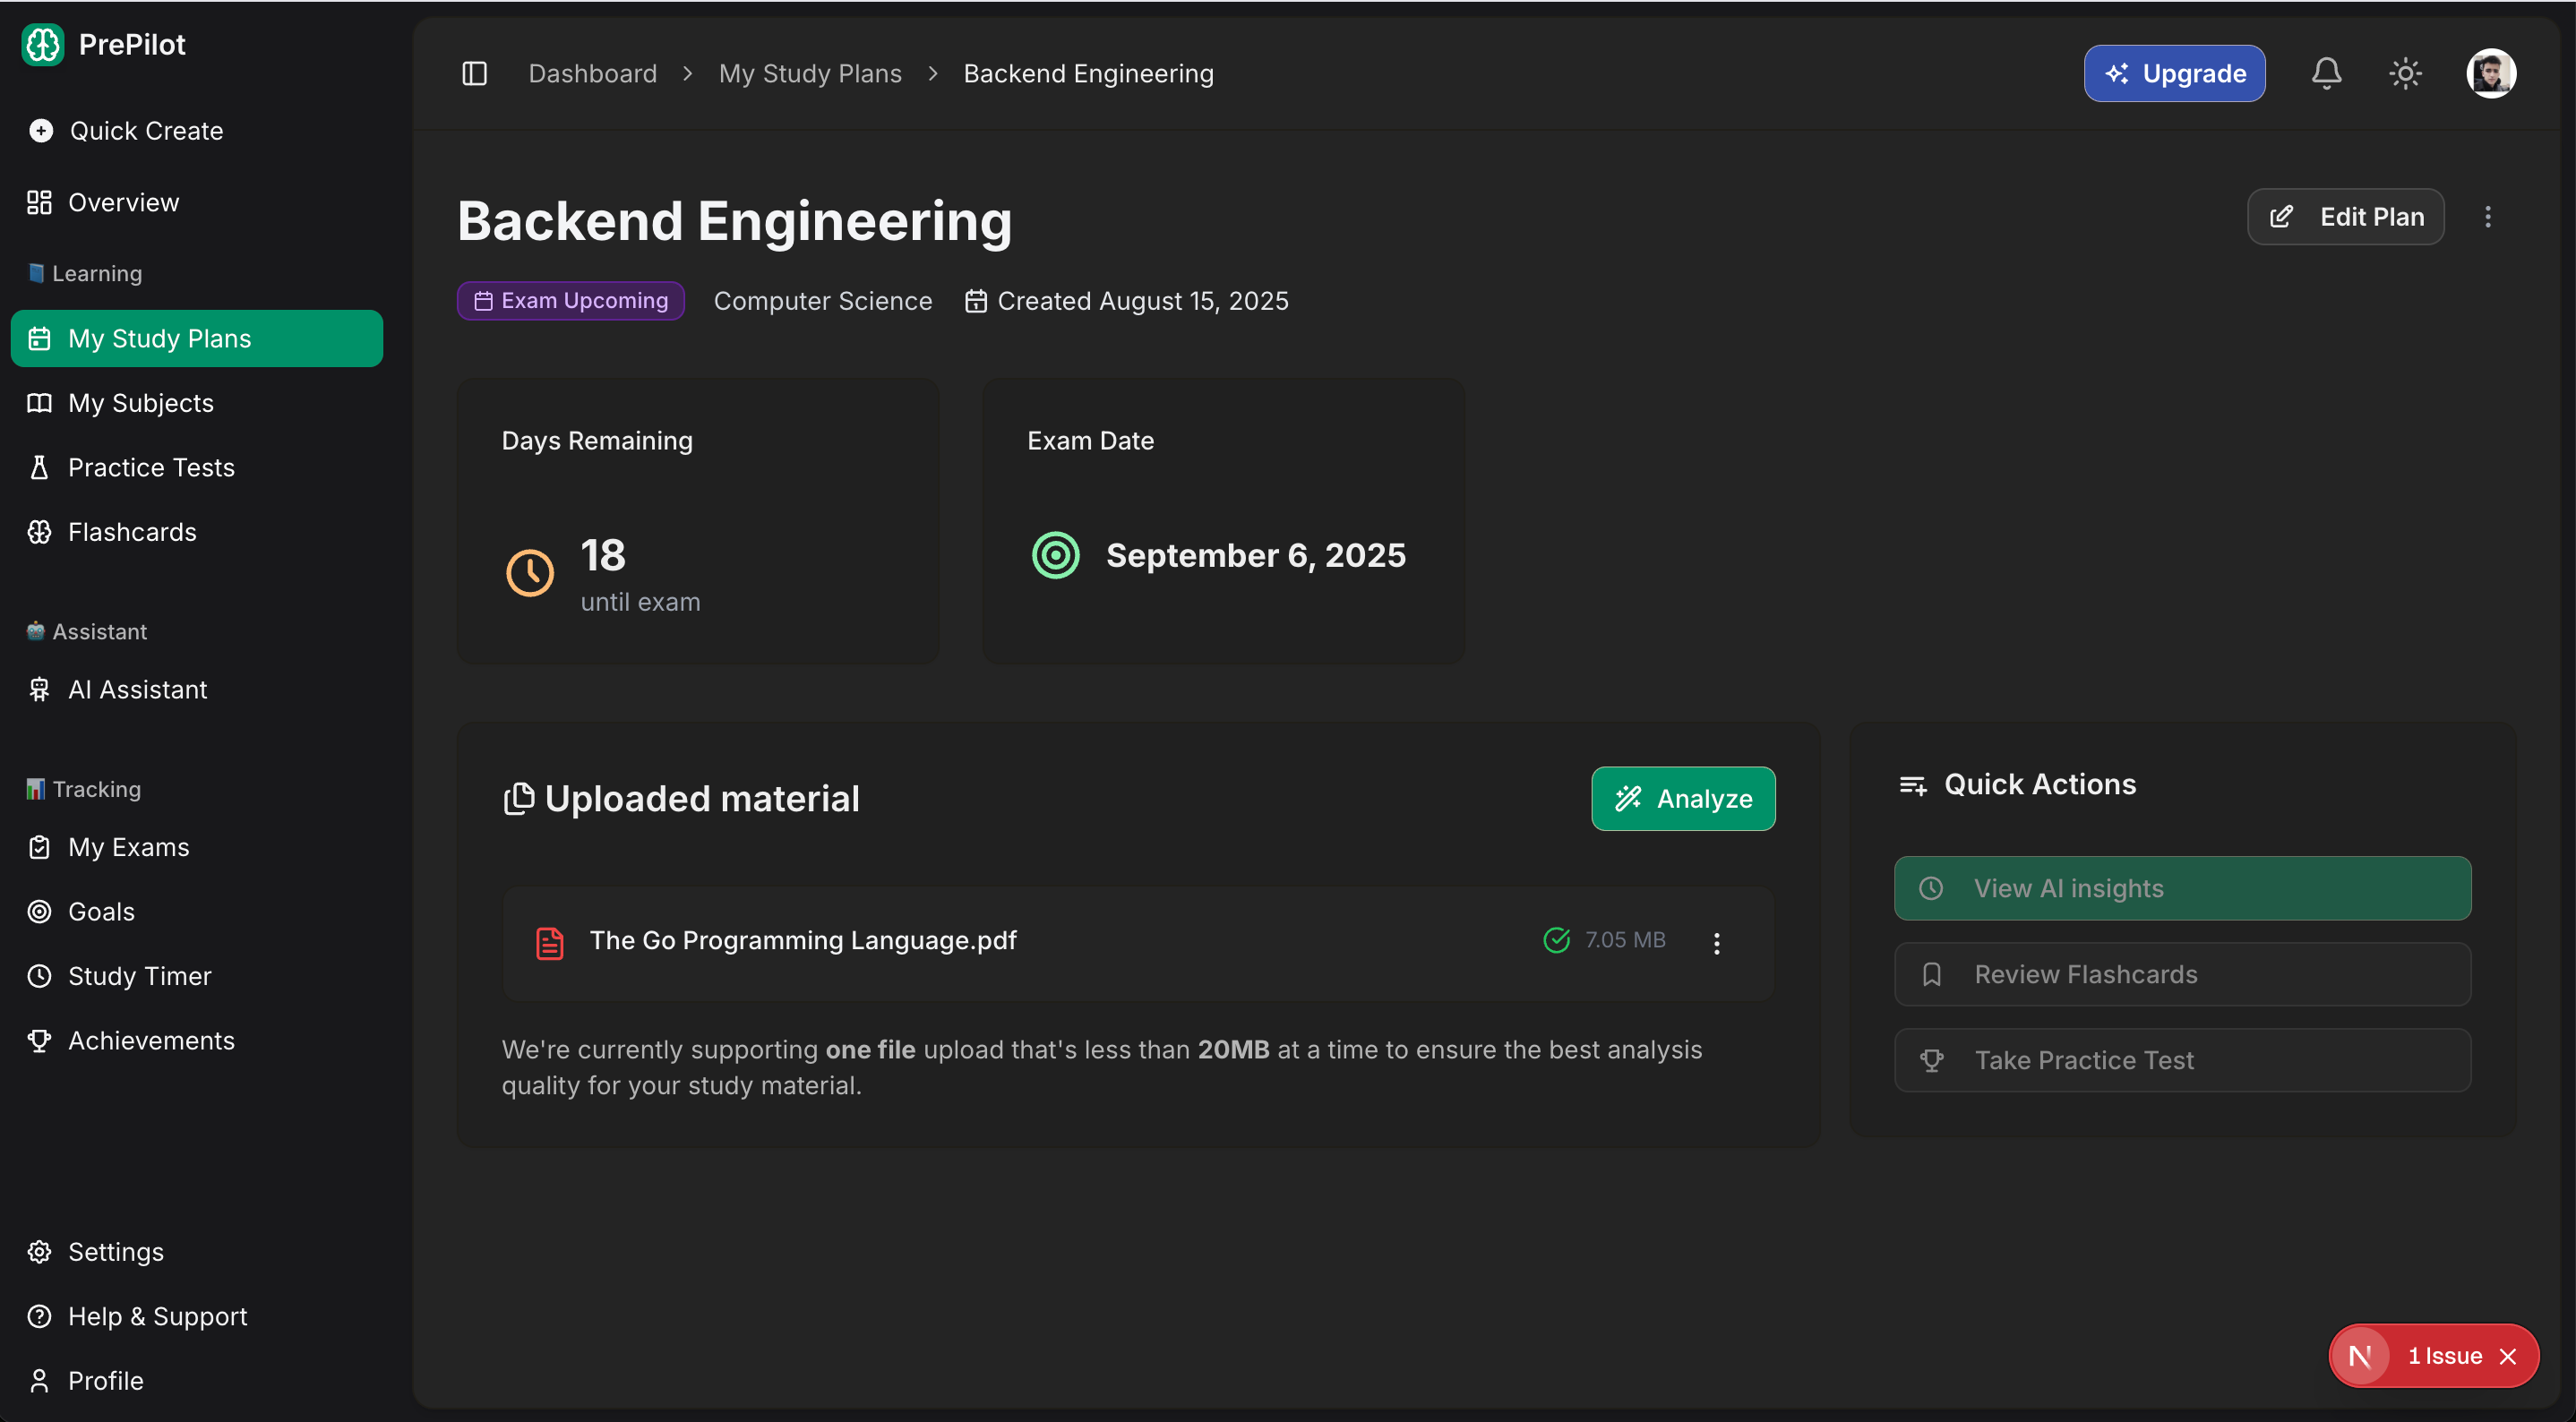Open Study Timer in the sidebar
The image size is (2576, 1422).
click(x=139, y=976)
